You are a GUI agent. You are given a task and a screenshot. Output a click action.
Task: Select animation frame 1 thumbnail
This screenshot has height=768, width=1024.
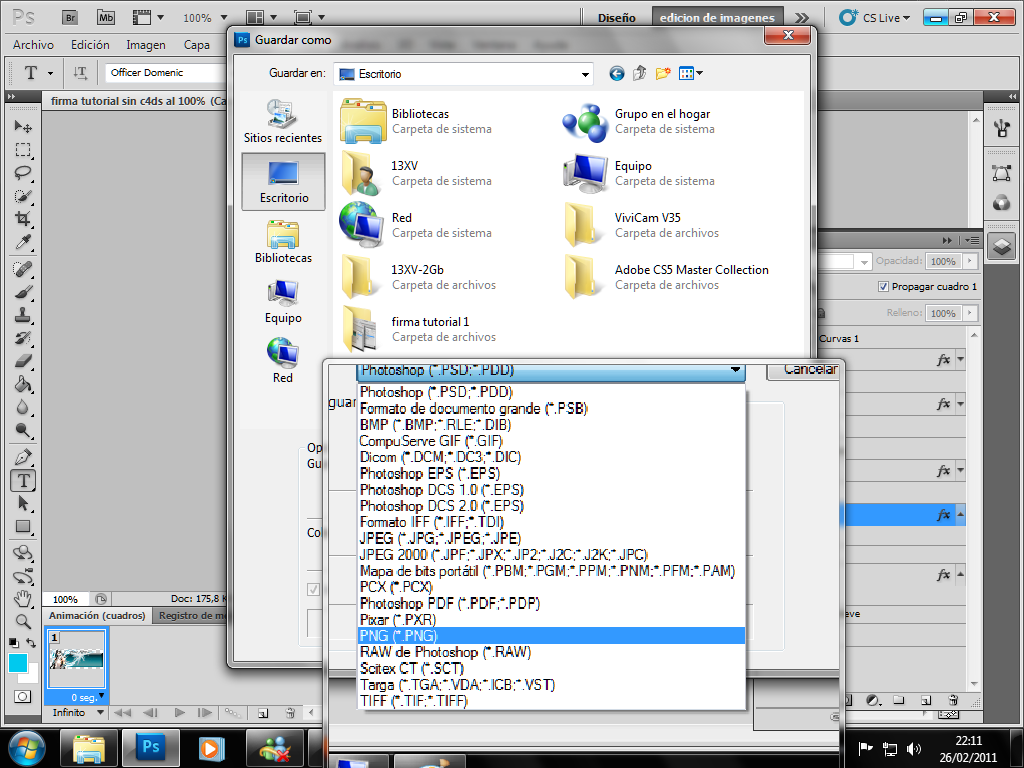(77, 658)
